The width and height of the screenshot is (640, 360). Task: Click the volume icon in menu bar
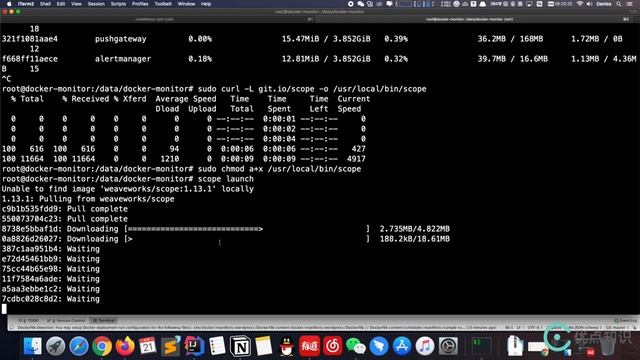tap(589, 4)
